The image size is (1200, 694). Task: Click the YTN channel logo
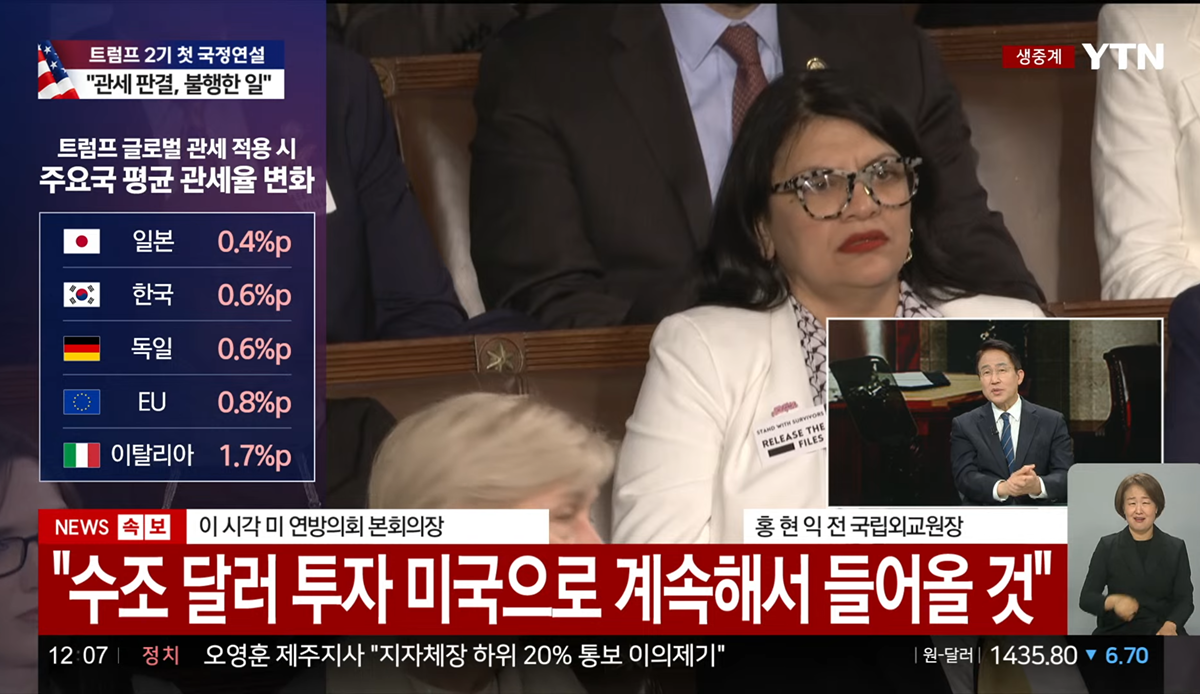[x=1124, y=56]
